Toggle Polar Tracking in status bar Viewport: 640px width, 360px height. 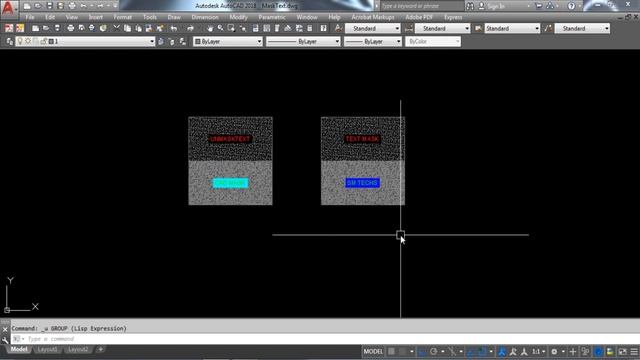(433, 351)
